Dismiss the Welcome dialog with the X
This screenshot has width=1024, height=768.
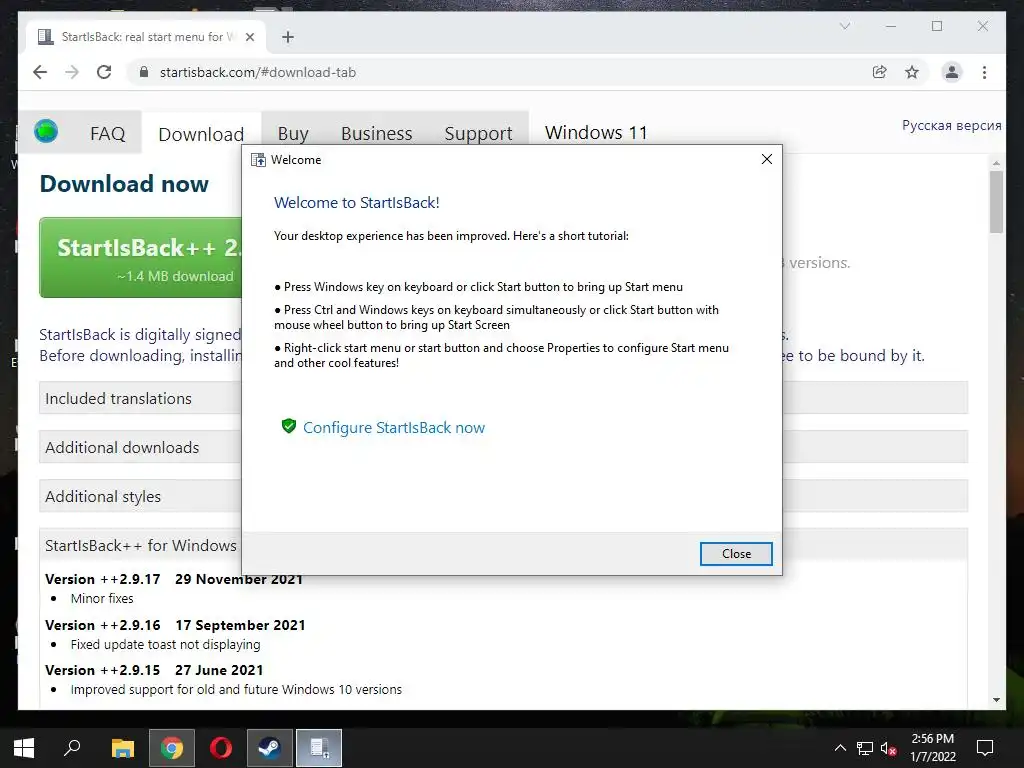pos(767,159)
